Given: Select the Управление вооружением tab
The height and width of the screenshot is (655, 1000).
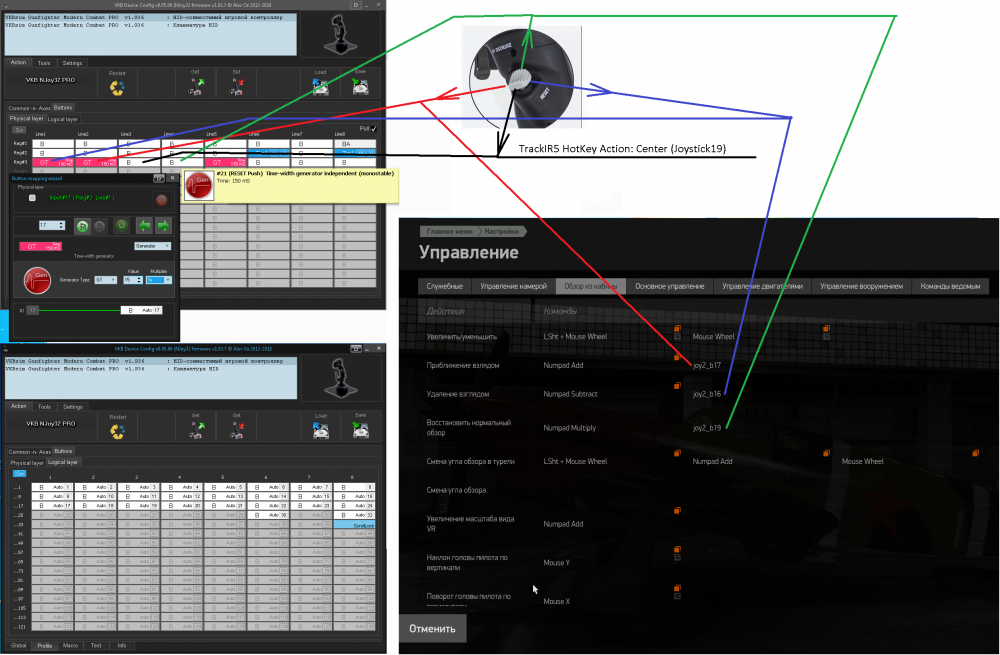Looking at the screenshot, I should coord(861,286).
